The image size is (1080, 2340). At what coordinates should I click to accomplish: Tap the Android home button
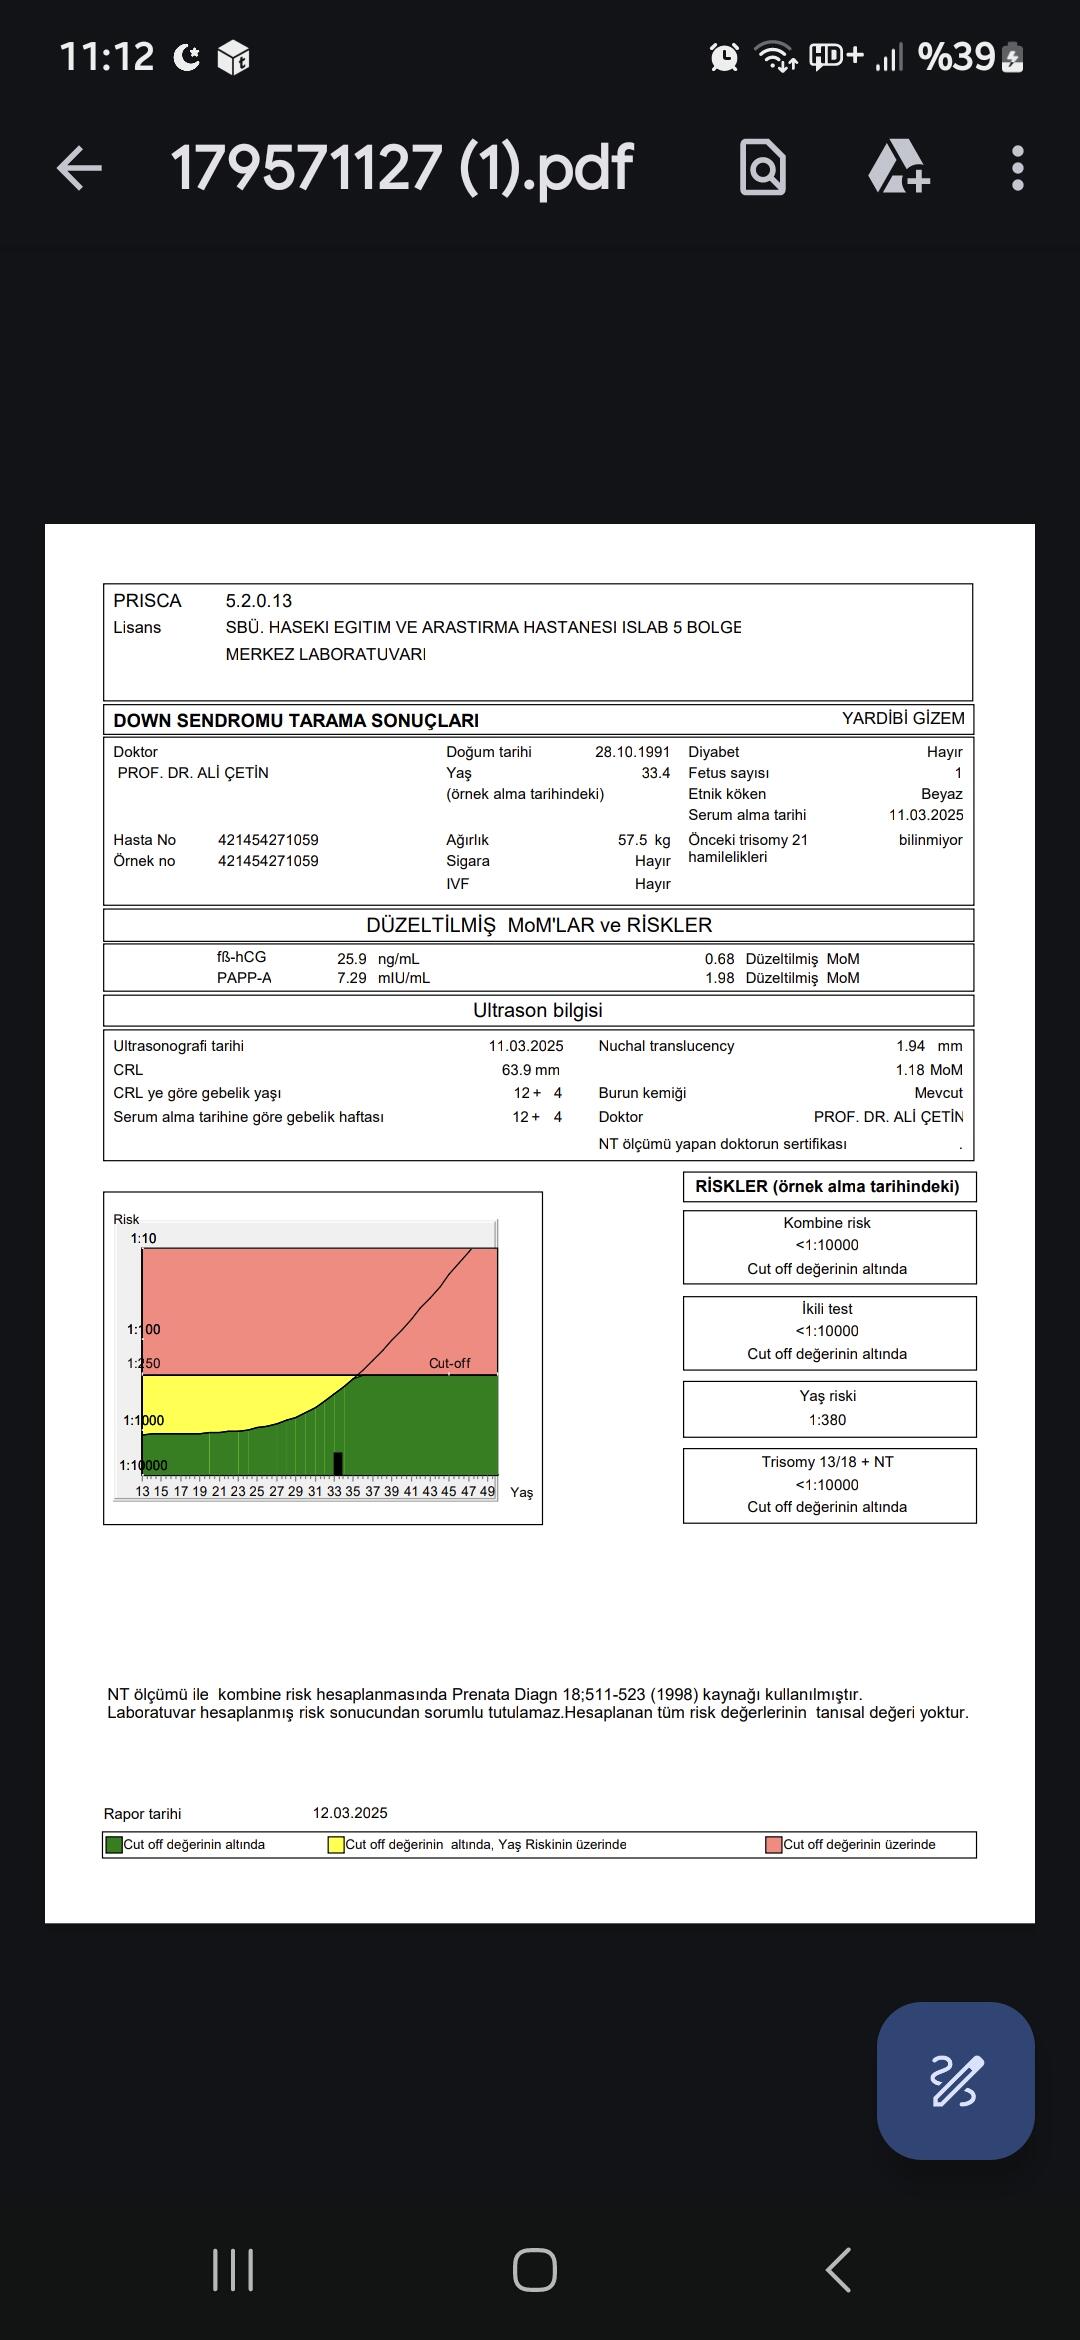click(535, 2270)
